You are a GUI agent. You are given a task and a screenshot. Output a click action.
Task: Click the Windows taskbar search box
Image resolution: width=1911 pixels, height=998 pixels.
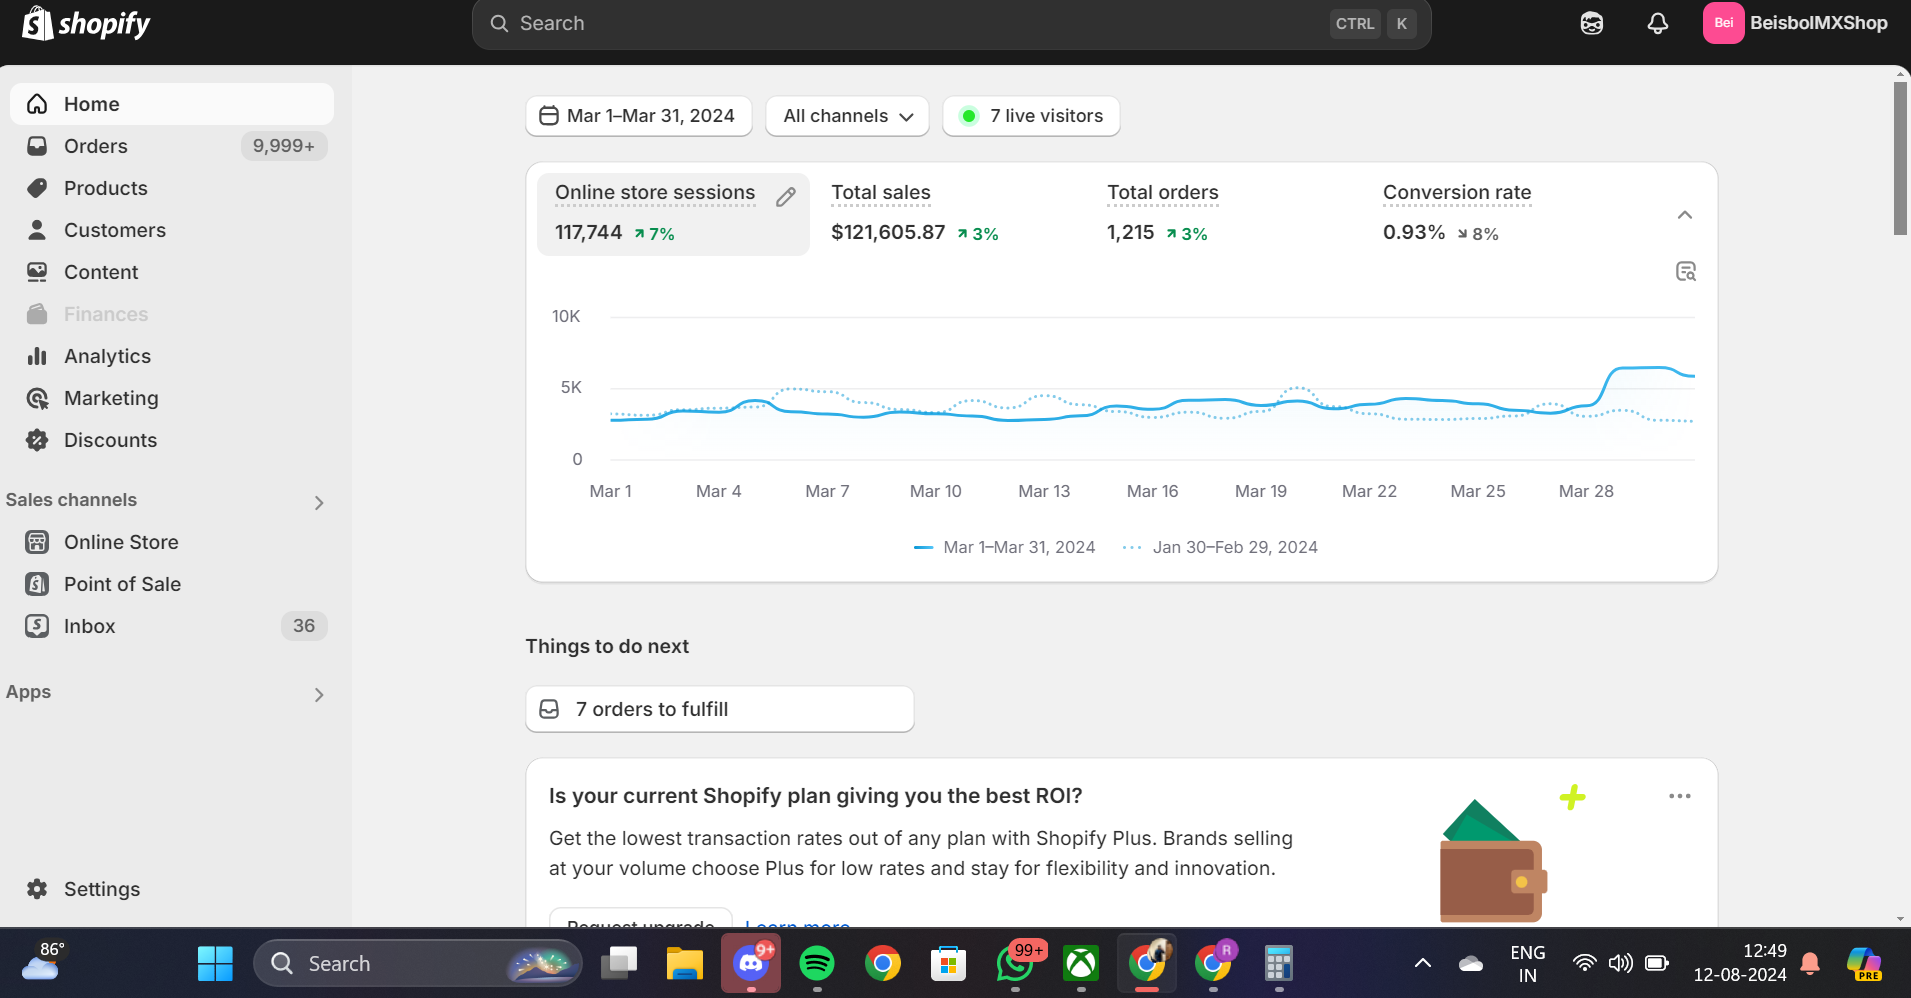(x=418, y=963)
